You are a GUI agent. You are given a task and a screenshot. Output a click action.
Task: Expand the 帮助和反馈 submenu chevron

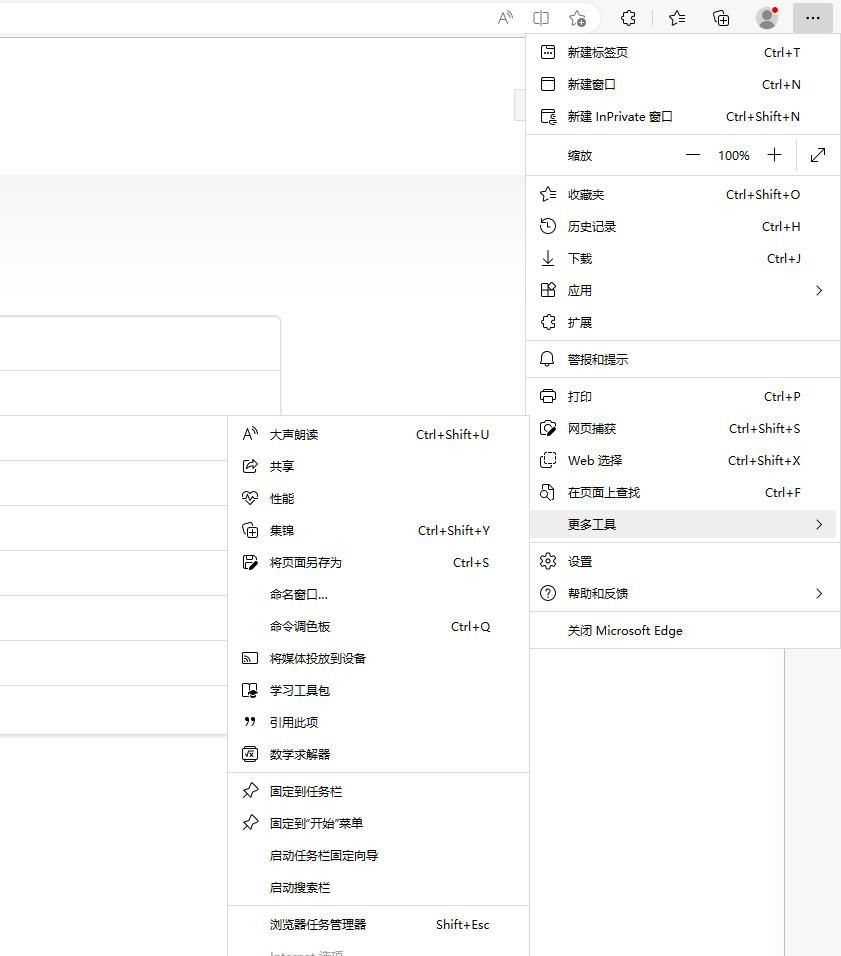(x=819, y=593)
